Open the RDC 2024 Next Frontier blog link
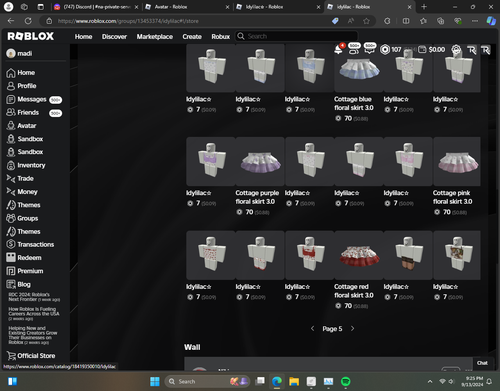 click(x=34, y=297)
